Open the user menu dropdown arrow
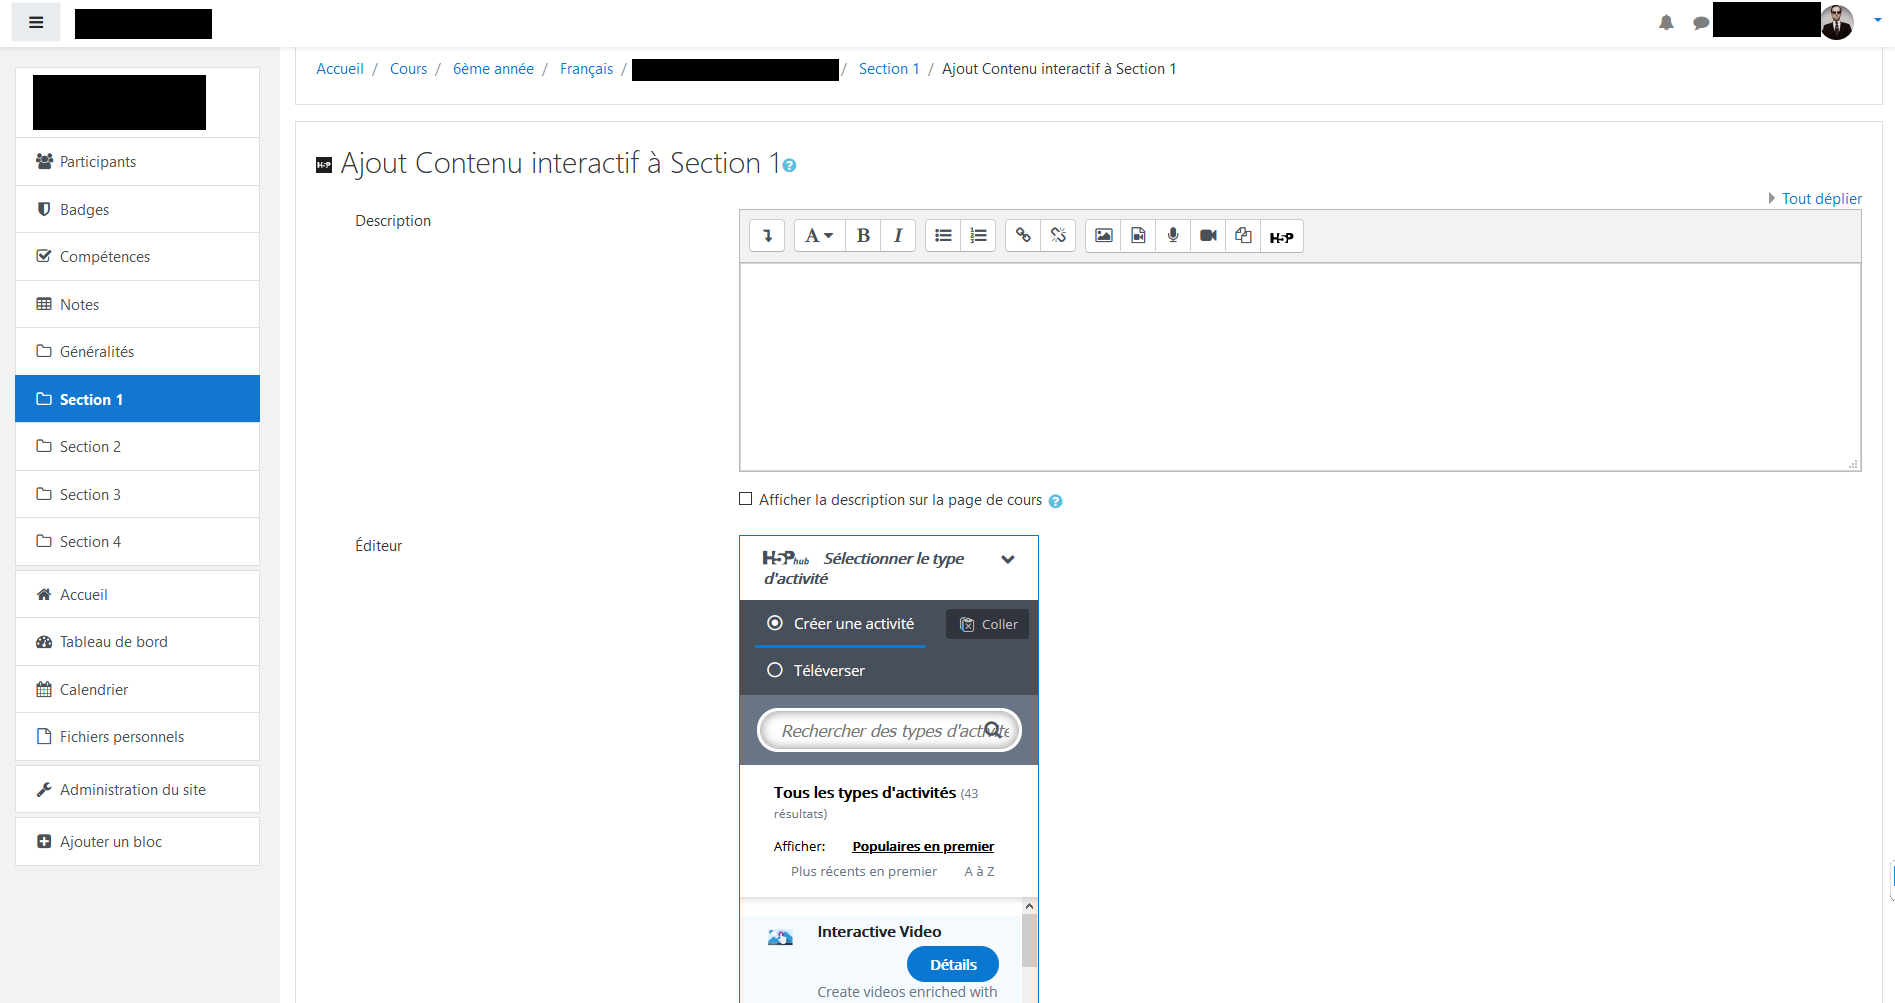 [1878, 20]
